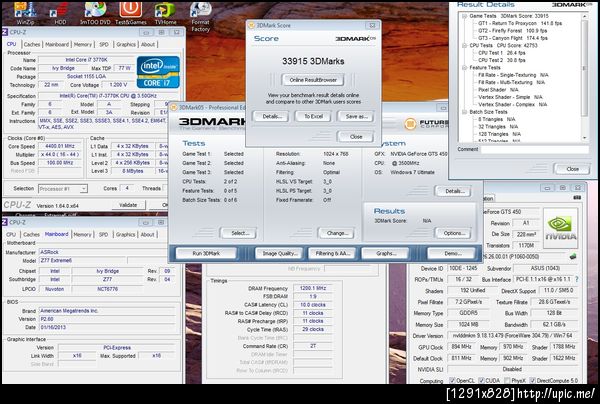Image resolution: width=600 pixels, height=404 pixels.
Task: Open the System Details... button in 3DMark05
Action: pos(454,191)
